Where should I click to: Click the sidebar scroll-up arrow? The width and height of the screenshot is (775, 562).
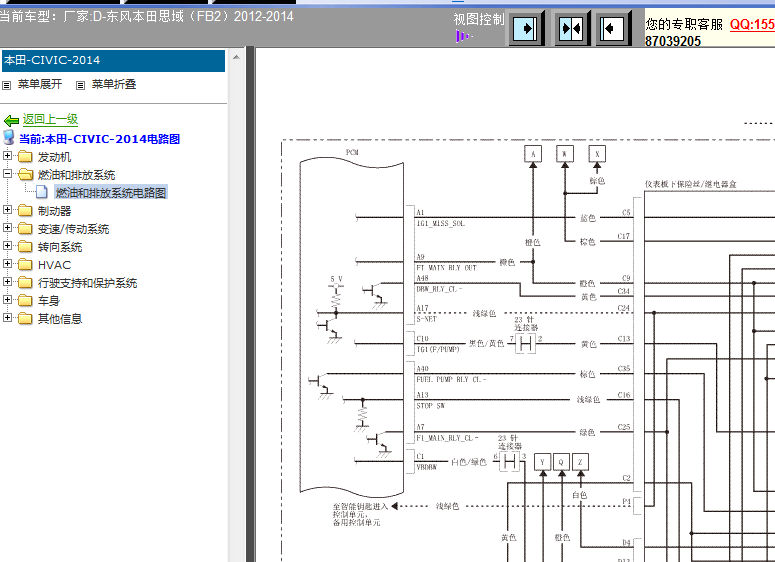[236, 57]
